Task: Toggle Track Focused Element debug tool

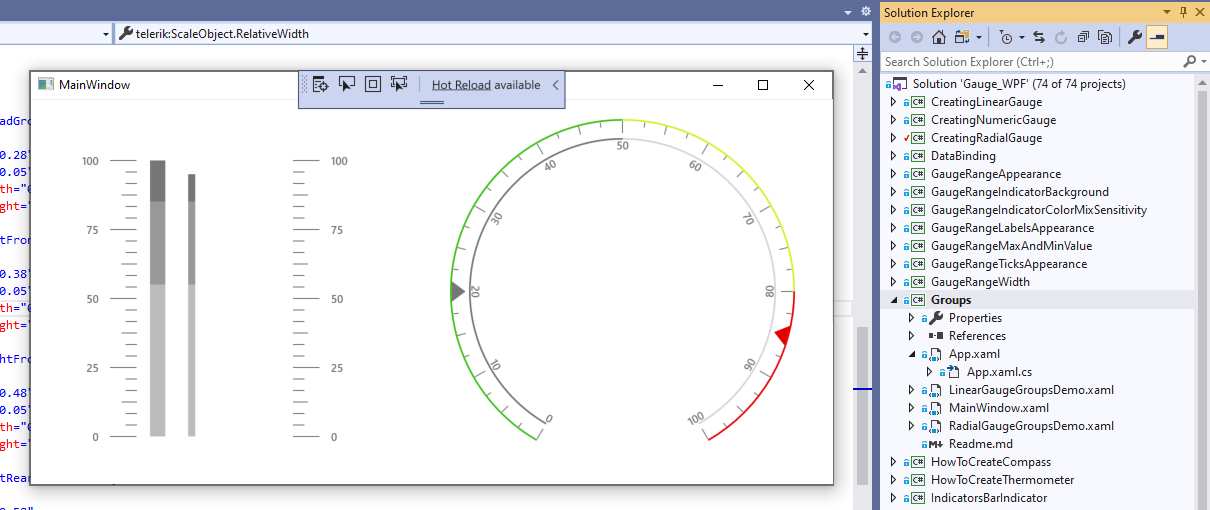Action: [399, 85]
